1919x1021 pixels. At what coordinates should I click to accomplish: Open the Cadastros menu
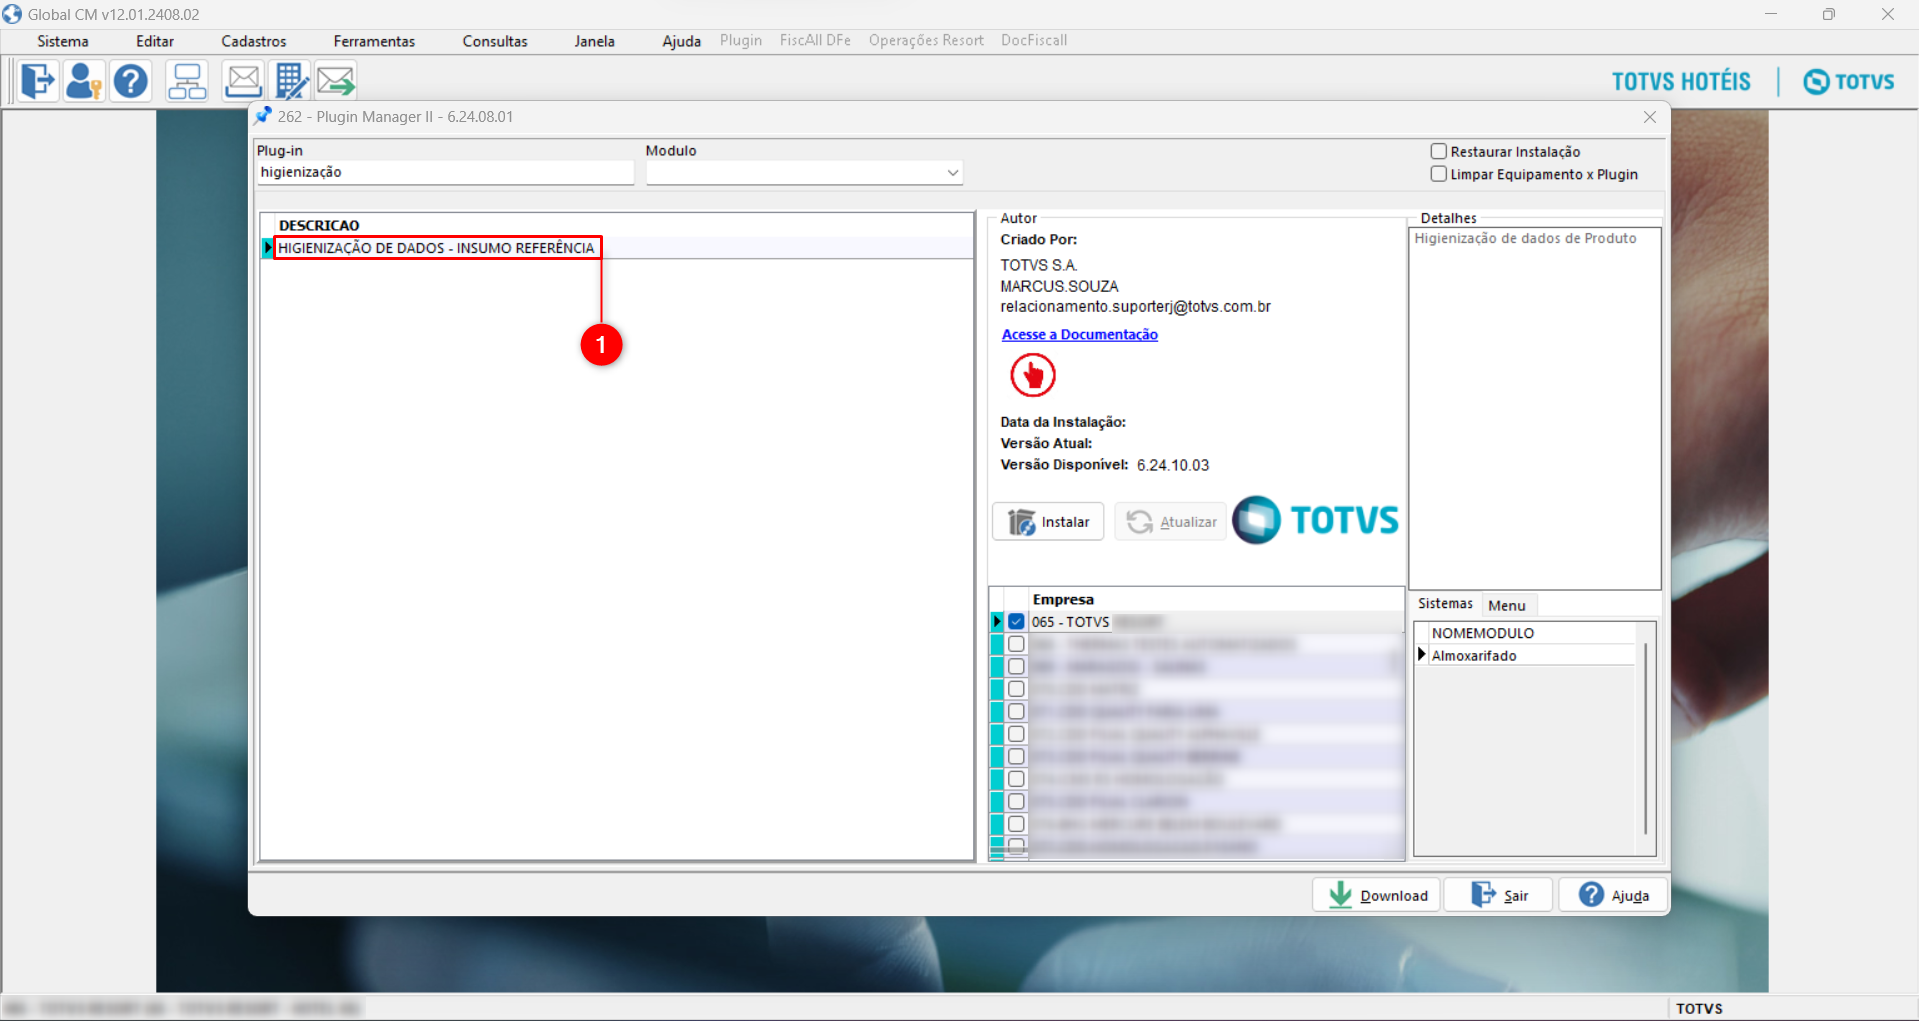pyautogui.click(x=254, y=41)
